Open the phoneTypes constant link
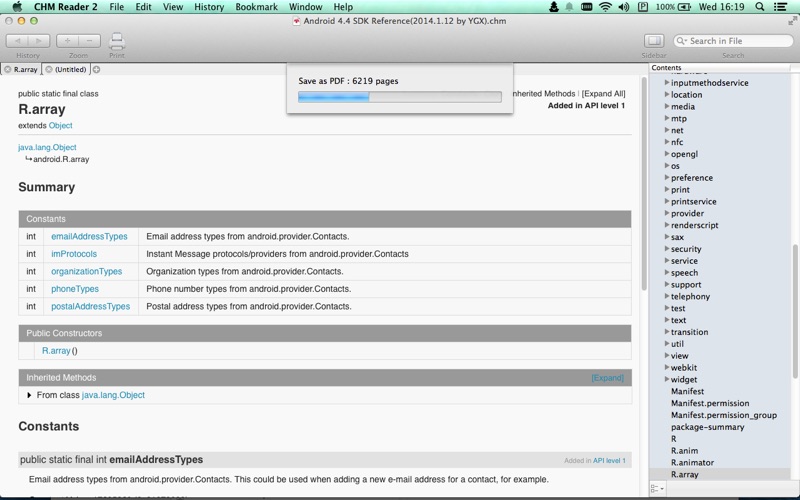The image size is (800, 500). pyautogui.click(x=75, y=289)
